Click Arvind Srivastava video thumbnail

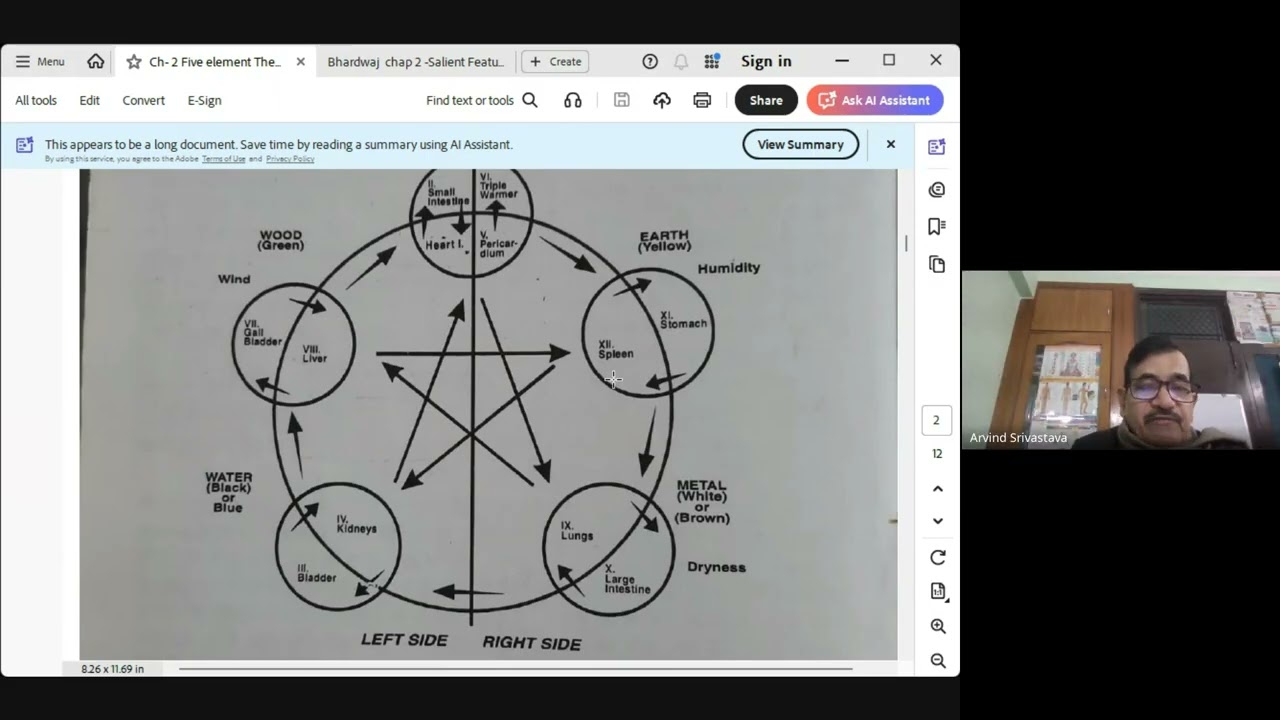tap(1121, 359)
